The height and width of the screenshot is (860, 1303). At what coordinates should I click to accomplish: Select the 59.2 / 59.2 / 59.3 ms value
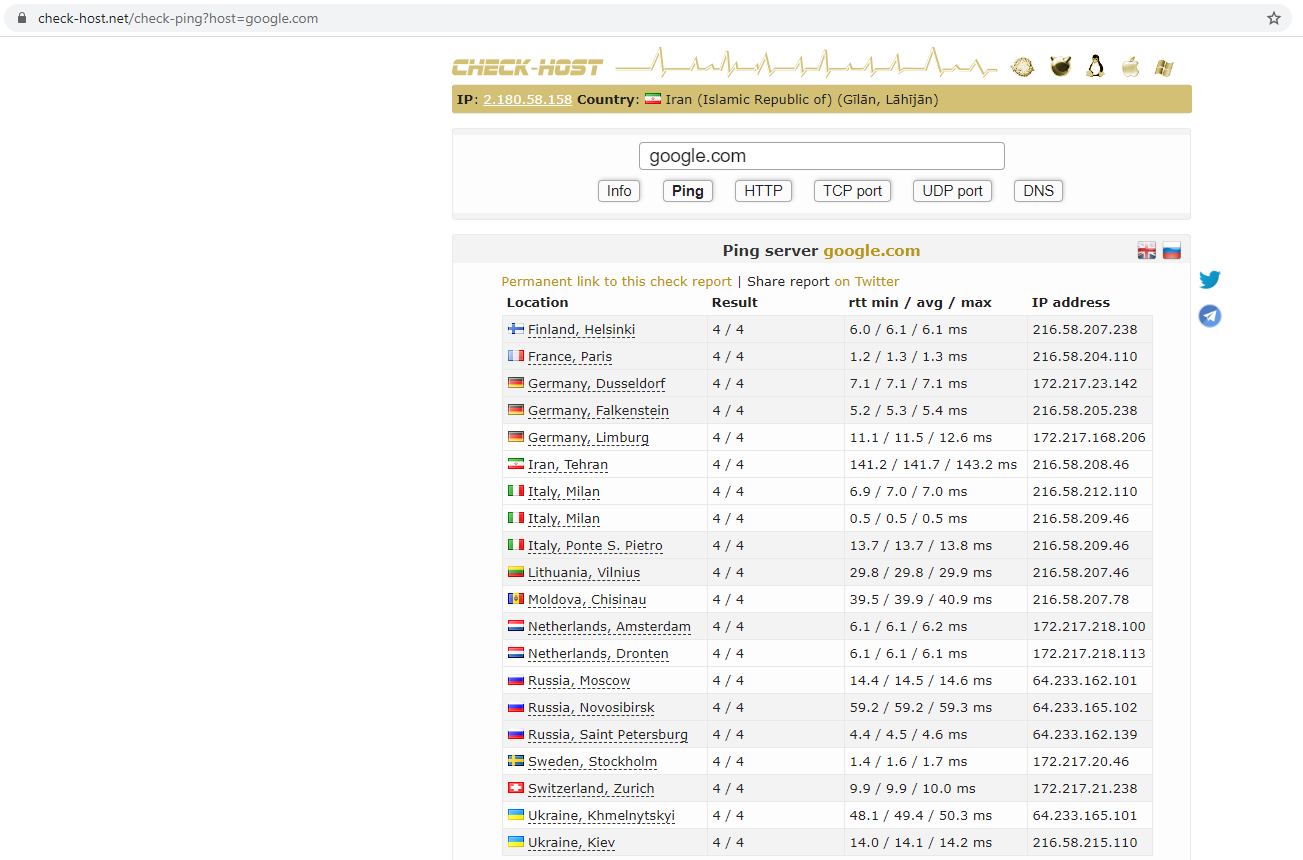click(x=920, y=707)
